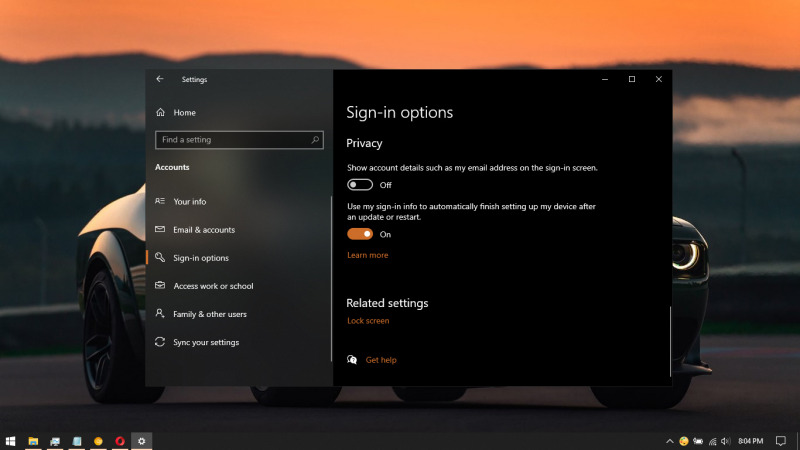This screenshot has width=800, height=450.
Task: Close the Settings window
Action: (x=659, y=79)
